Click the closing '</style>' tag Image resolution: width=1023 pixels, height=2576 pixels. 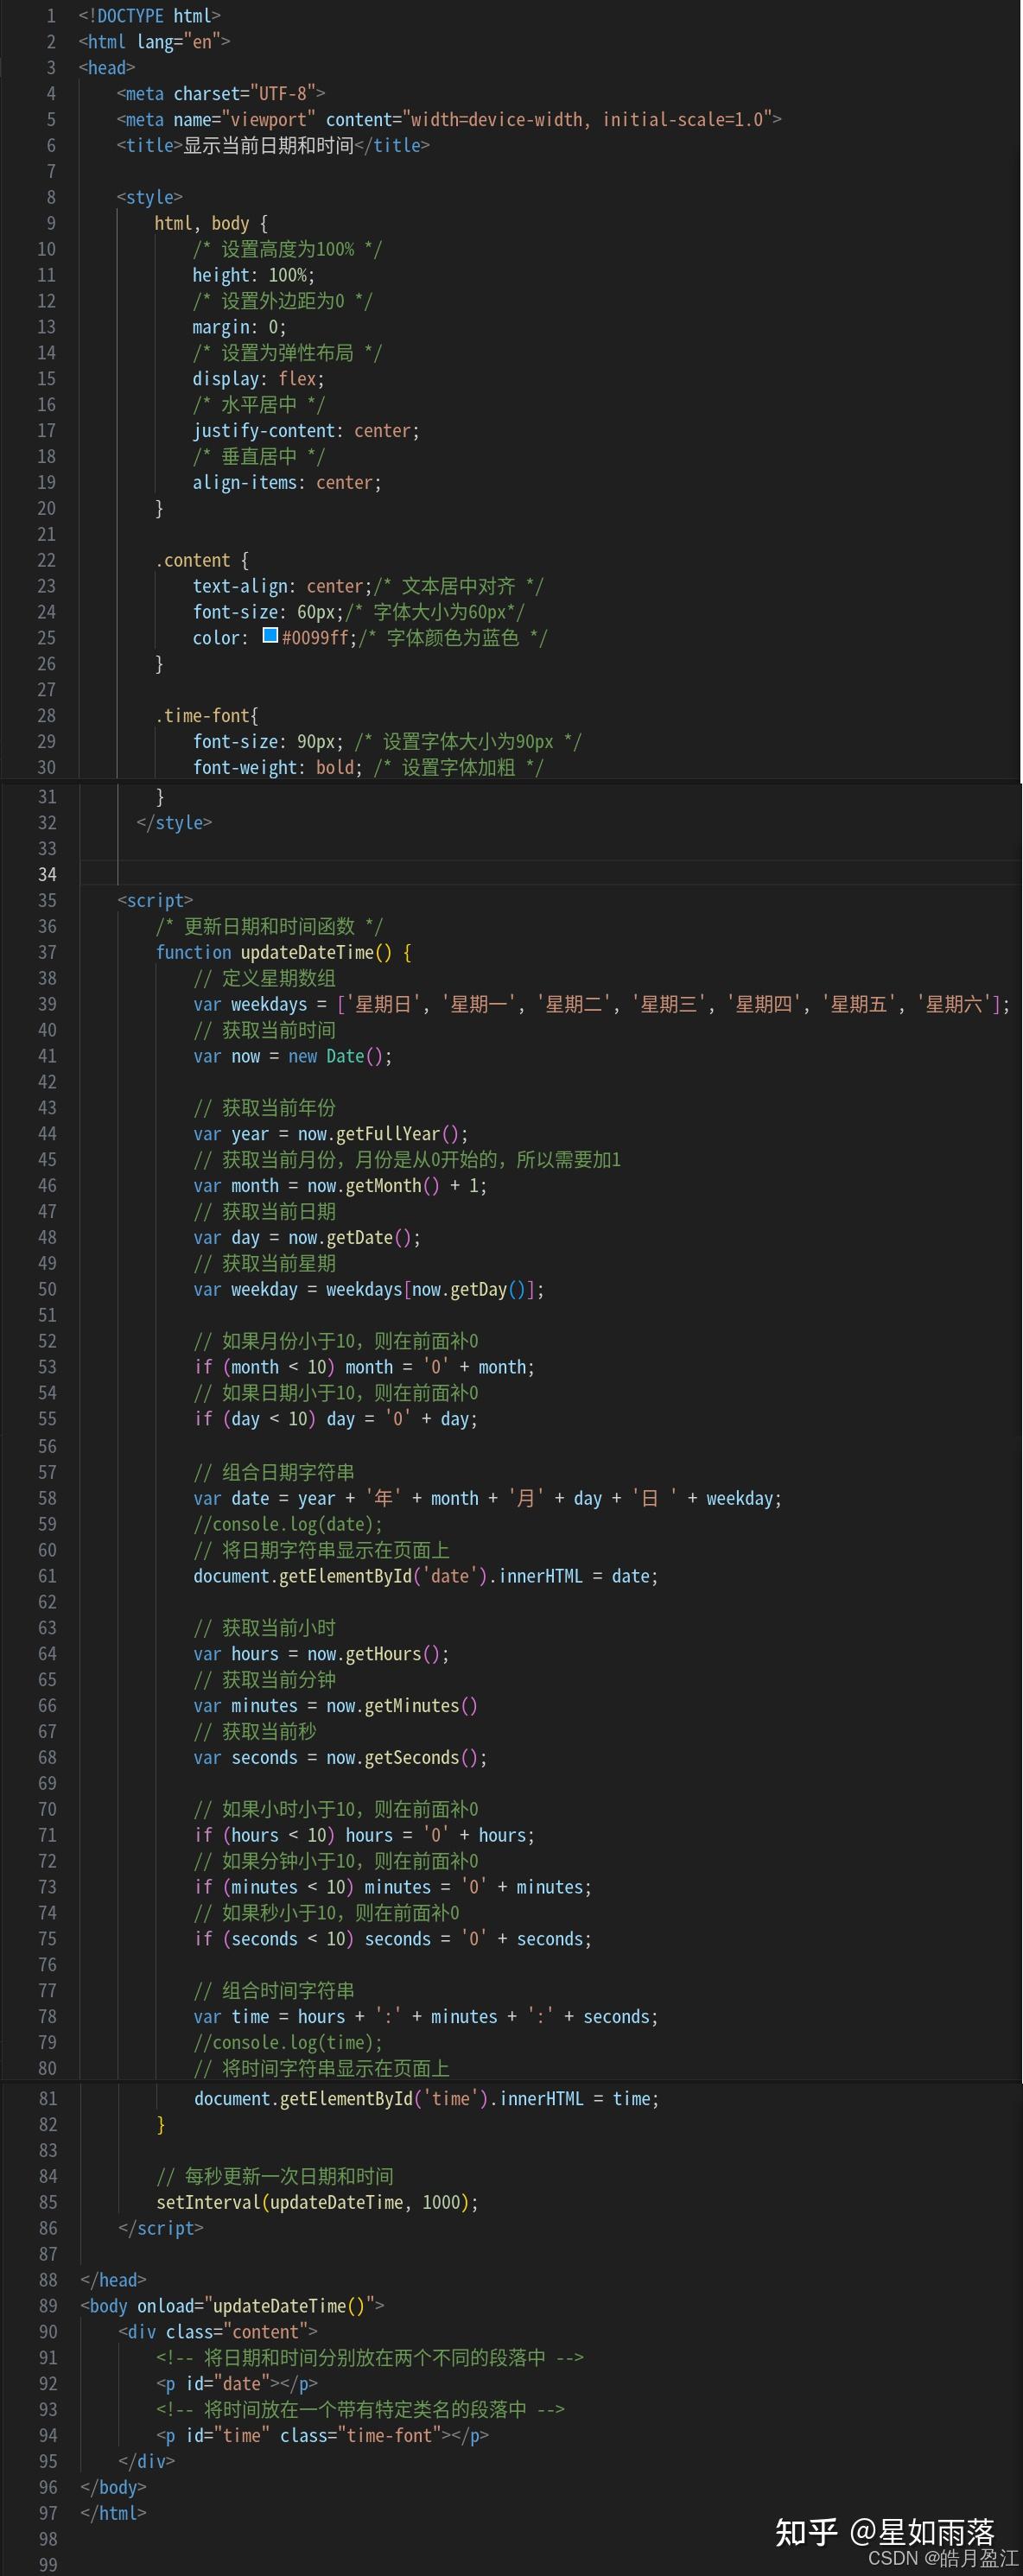(174, 823)
